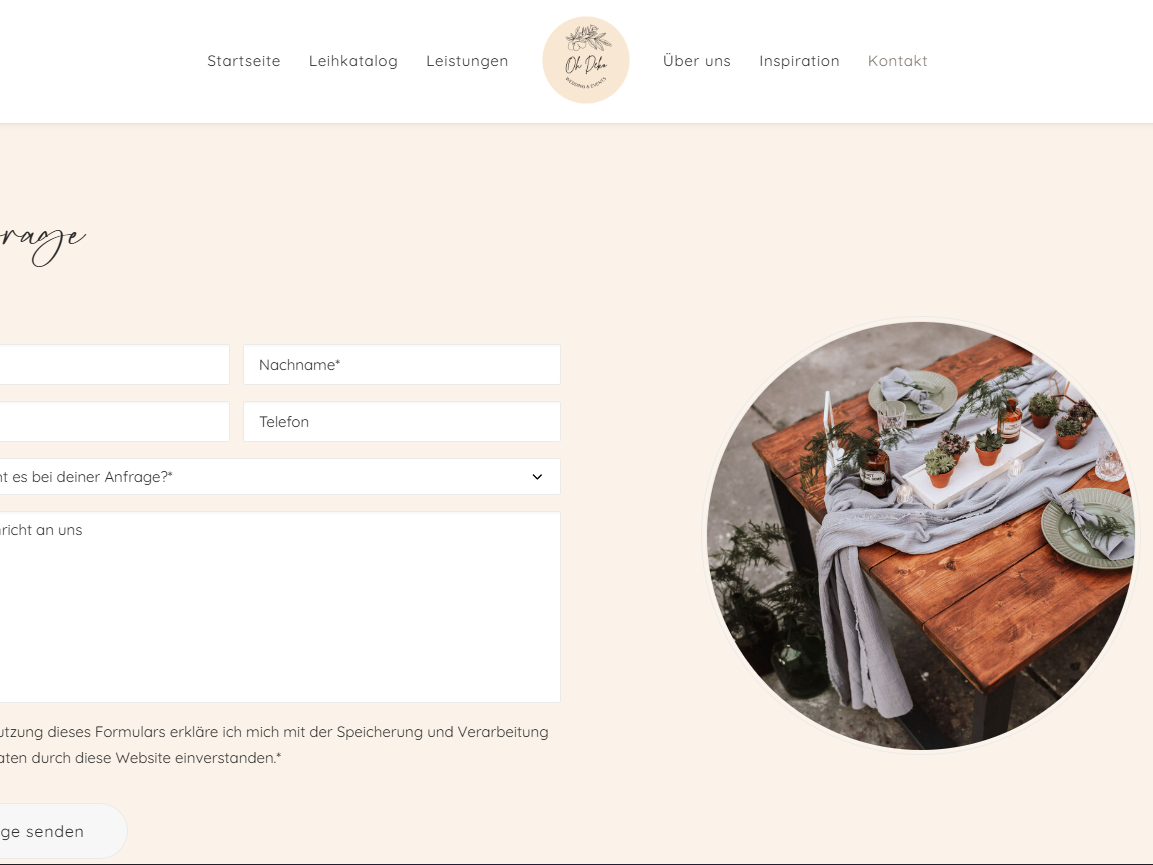Select the Kontakt menu item
The width and height of the screenshot is (1153, 865).
coord(897,61)
